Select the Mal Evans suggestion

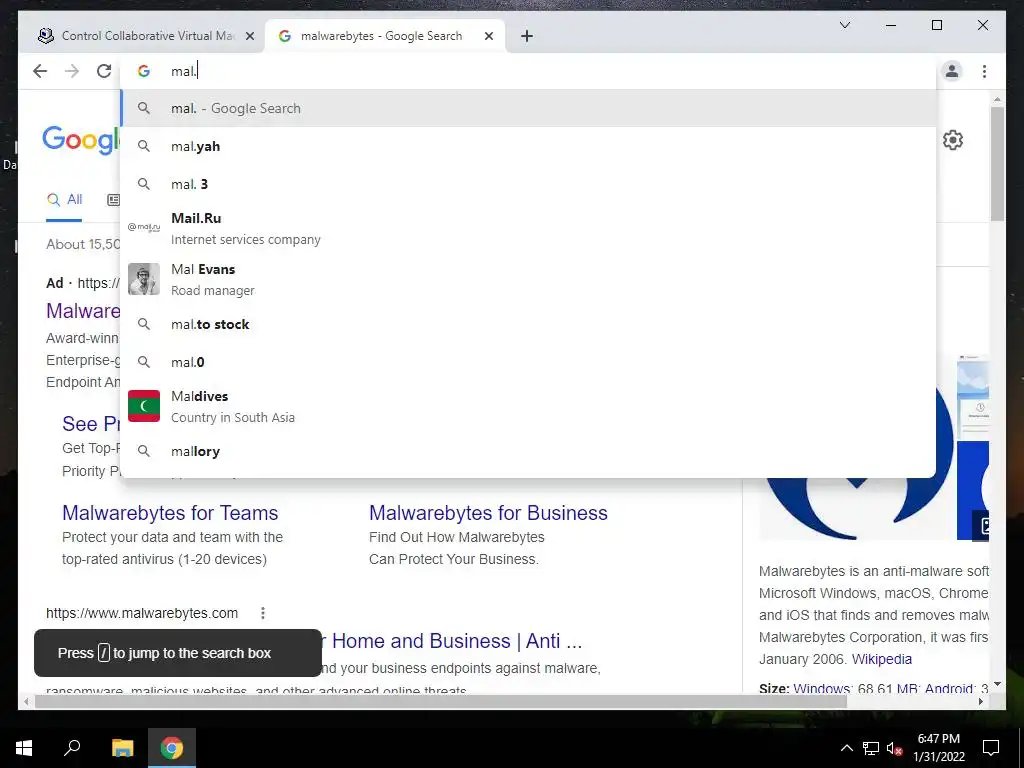click(x=529, y=280)
